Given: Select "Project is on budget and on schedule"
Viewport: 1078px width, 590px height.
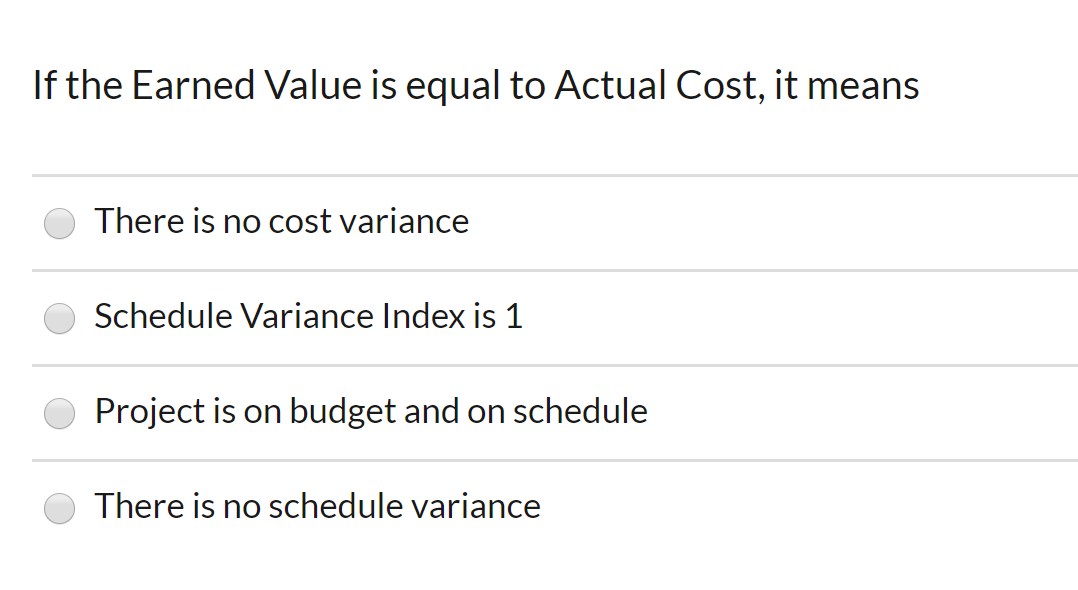Looking at the screenshot, I should tap(59, 412).
